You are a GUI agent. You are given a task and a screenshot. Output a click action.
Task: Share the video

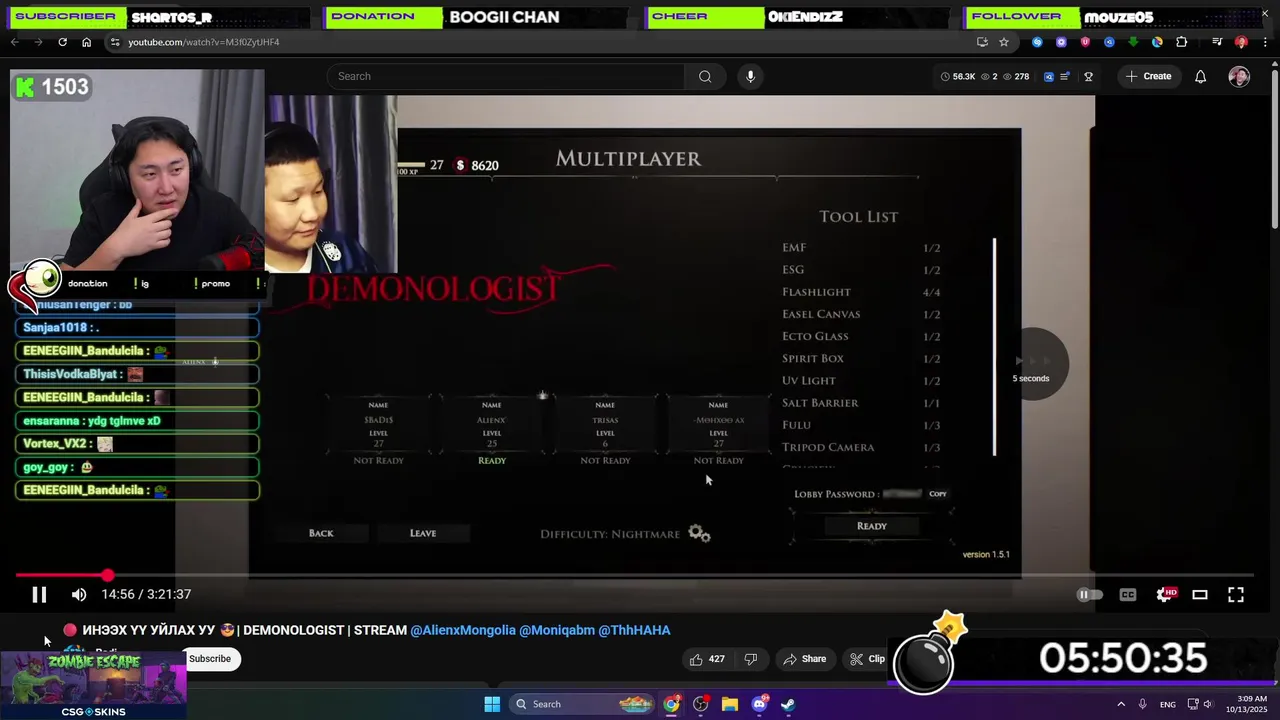[805, 659]
